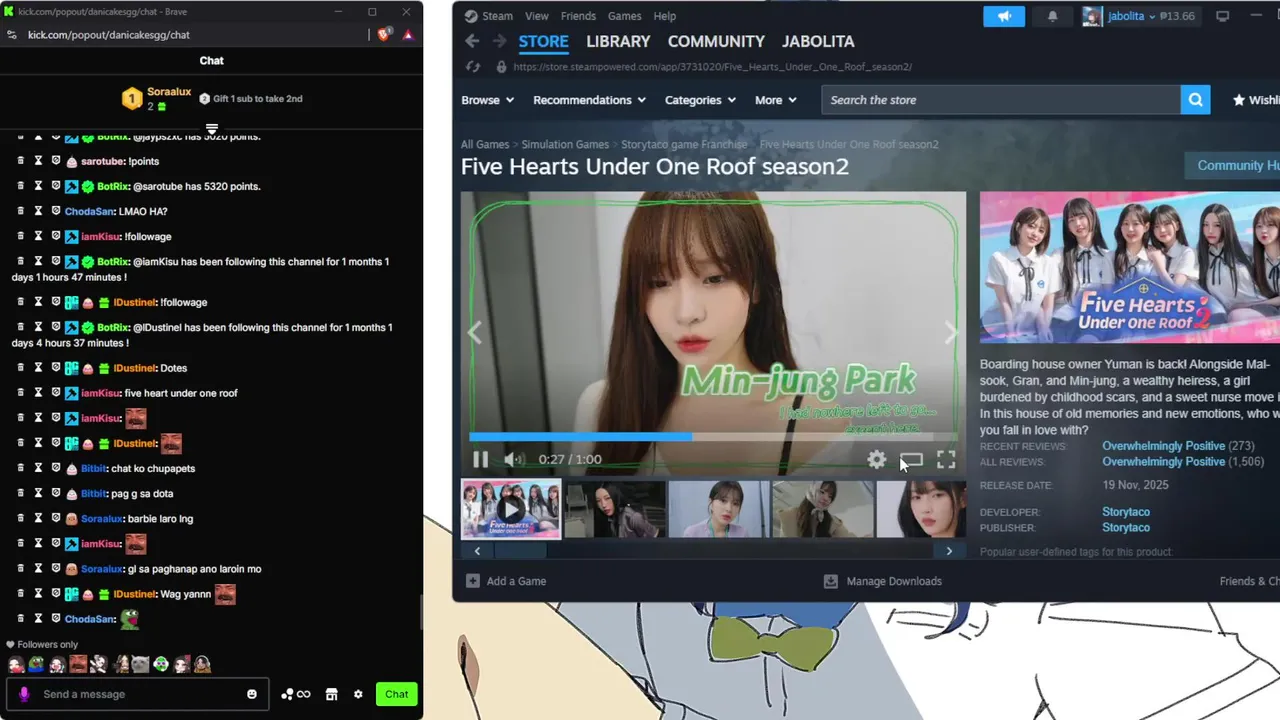Expand the Recommendations dropdown
The image size is (1280, 720).
(x=589, y=100)
